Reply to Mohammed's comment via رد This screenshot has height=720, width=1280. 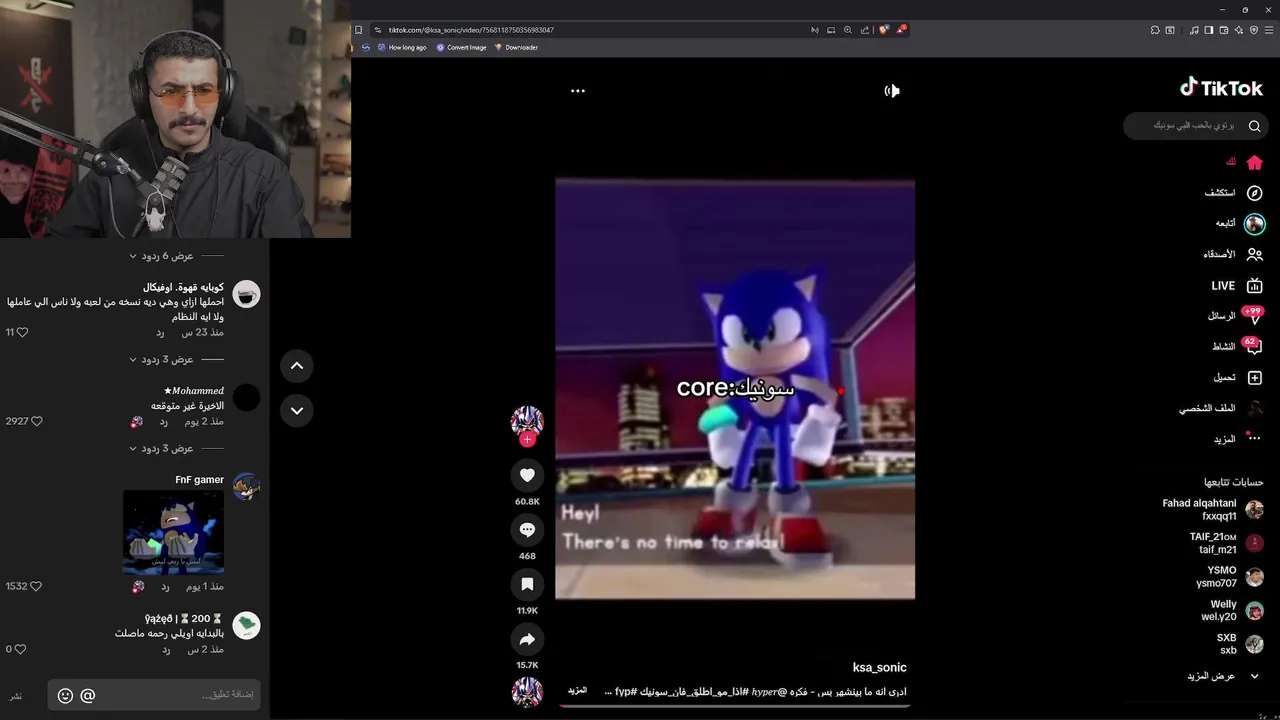[x=164, y=422]
